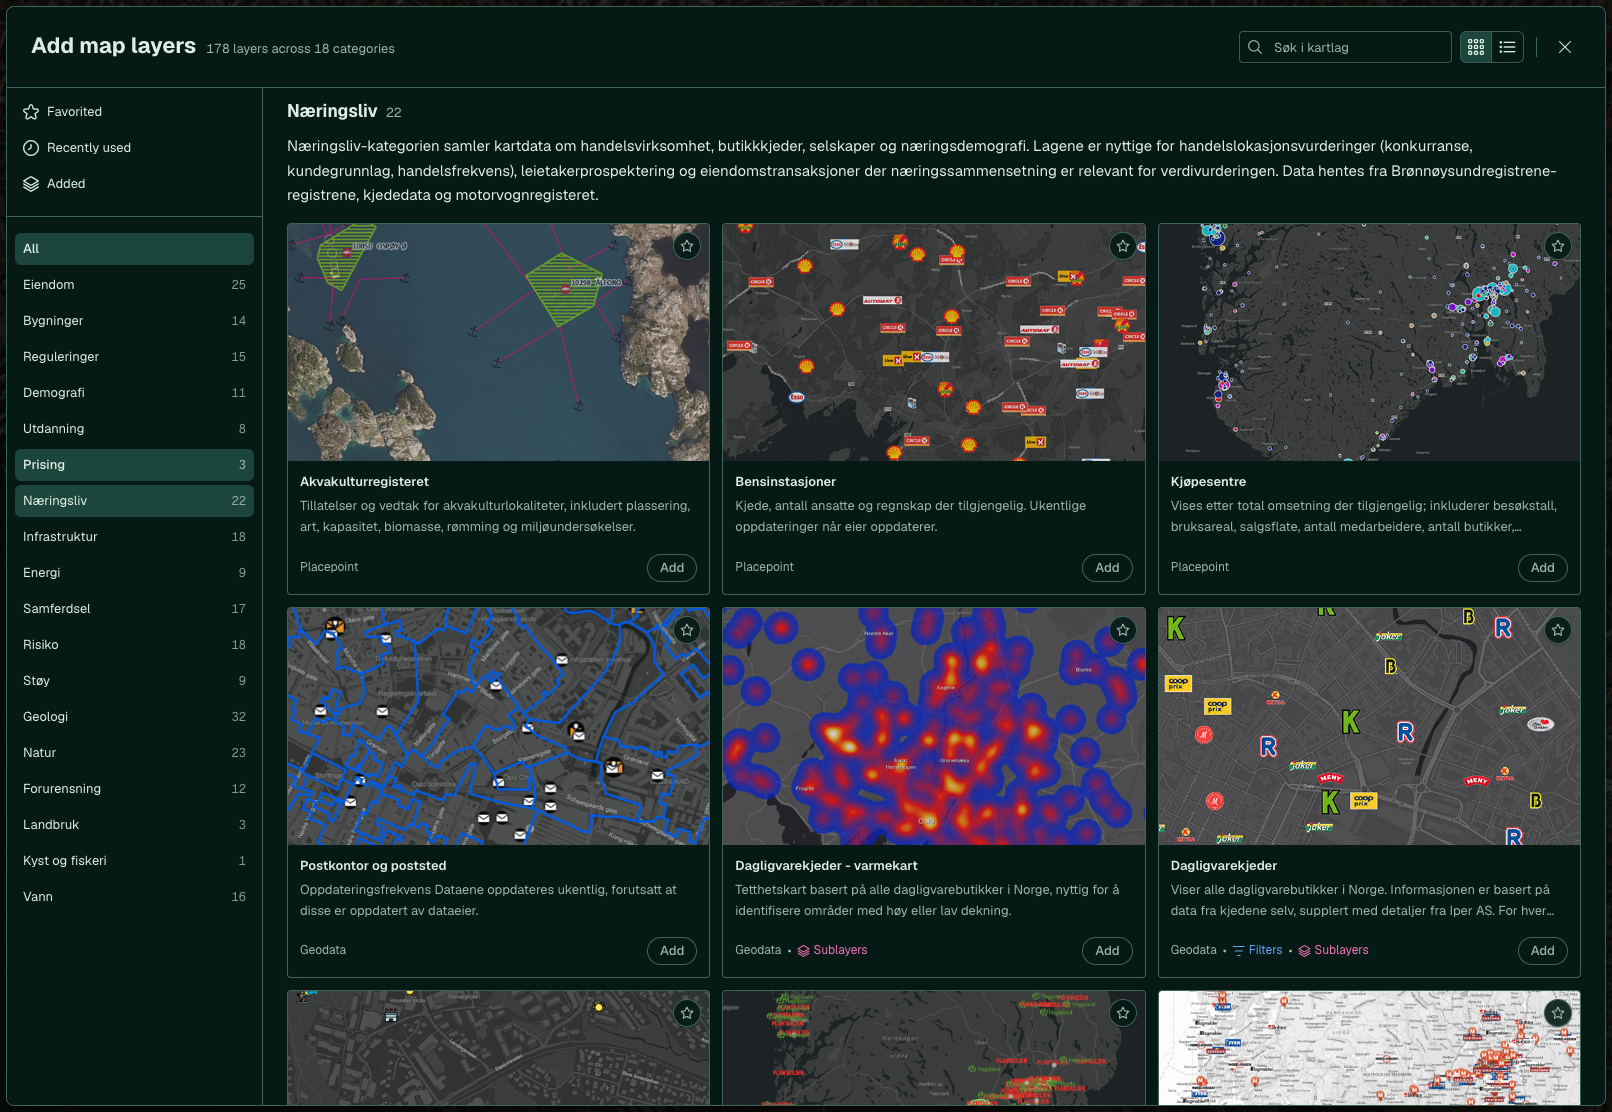Open the Infrastruktur category

tap(134, 537)
